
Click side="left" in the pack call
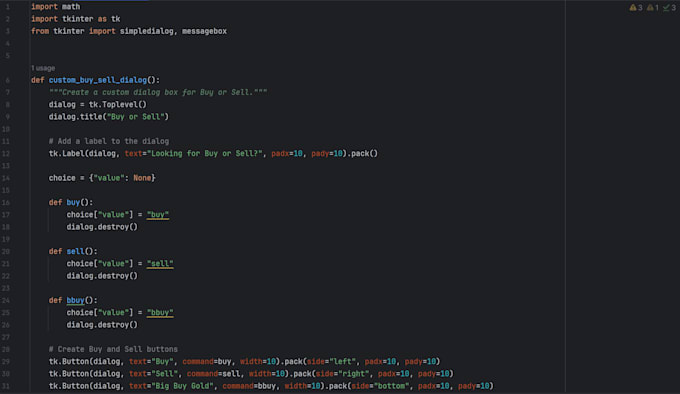(x=331, y=361)
